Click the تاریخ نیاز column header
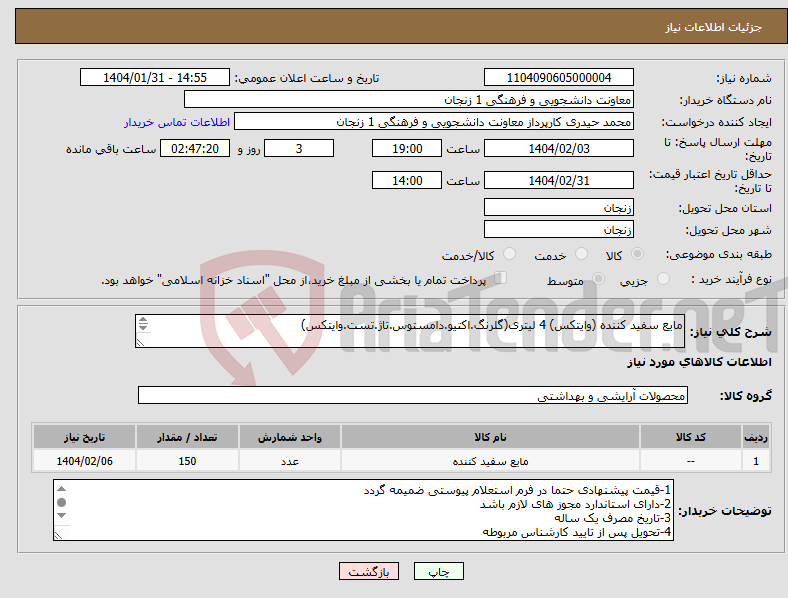Viewport: 788px width, 598px height. tap(84, 437)
